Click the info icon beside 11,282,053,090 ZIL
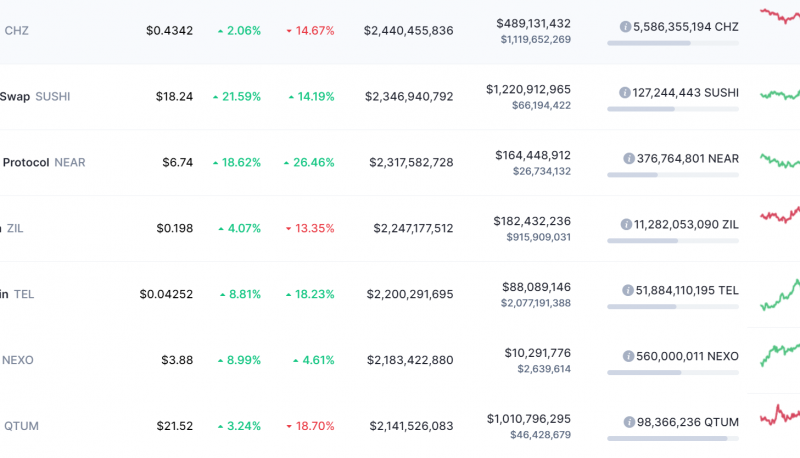The height and width of the screenshot is (458, 800). pos(626,224)
